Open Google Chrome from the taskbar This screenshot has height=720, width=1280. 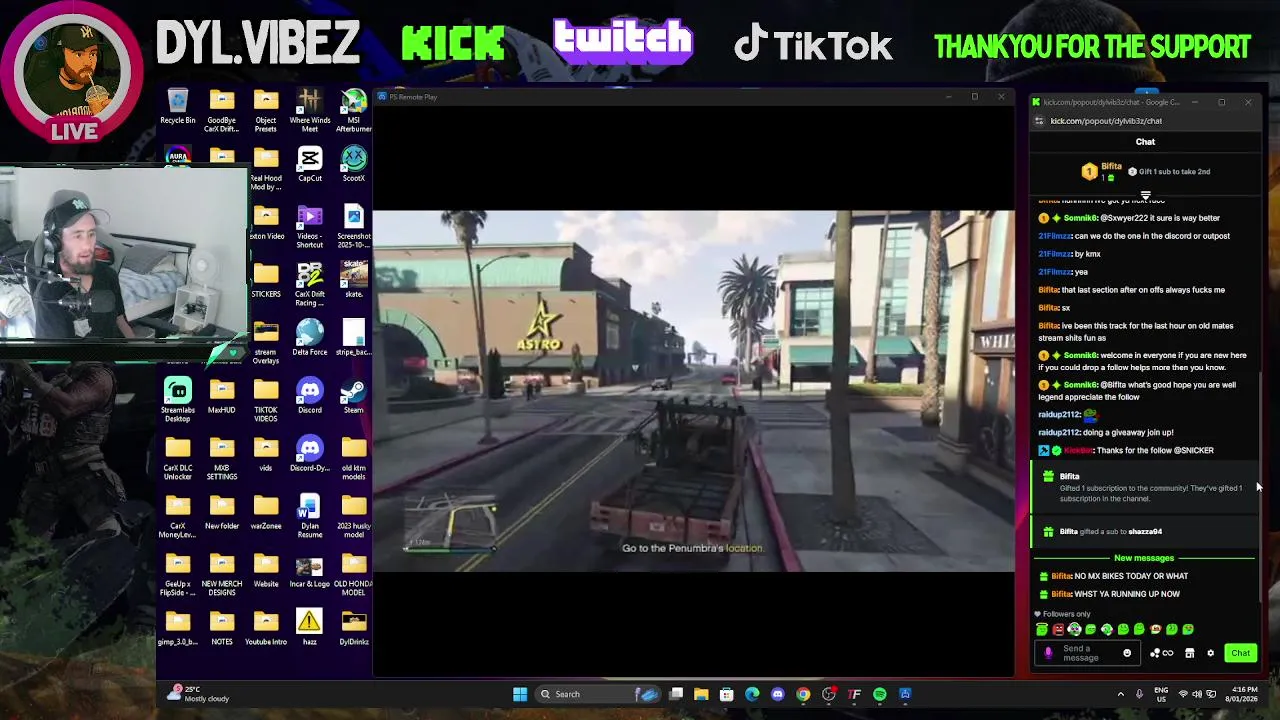(803, 694)
